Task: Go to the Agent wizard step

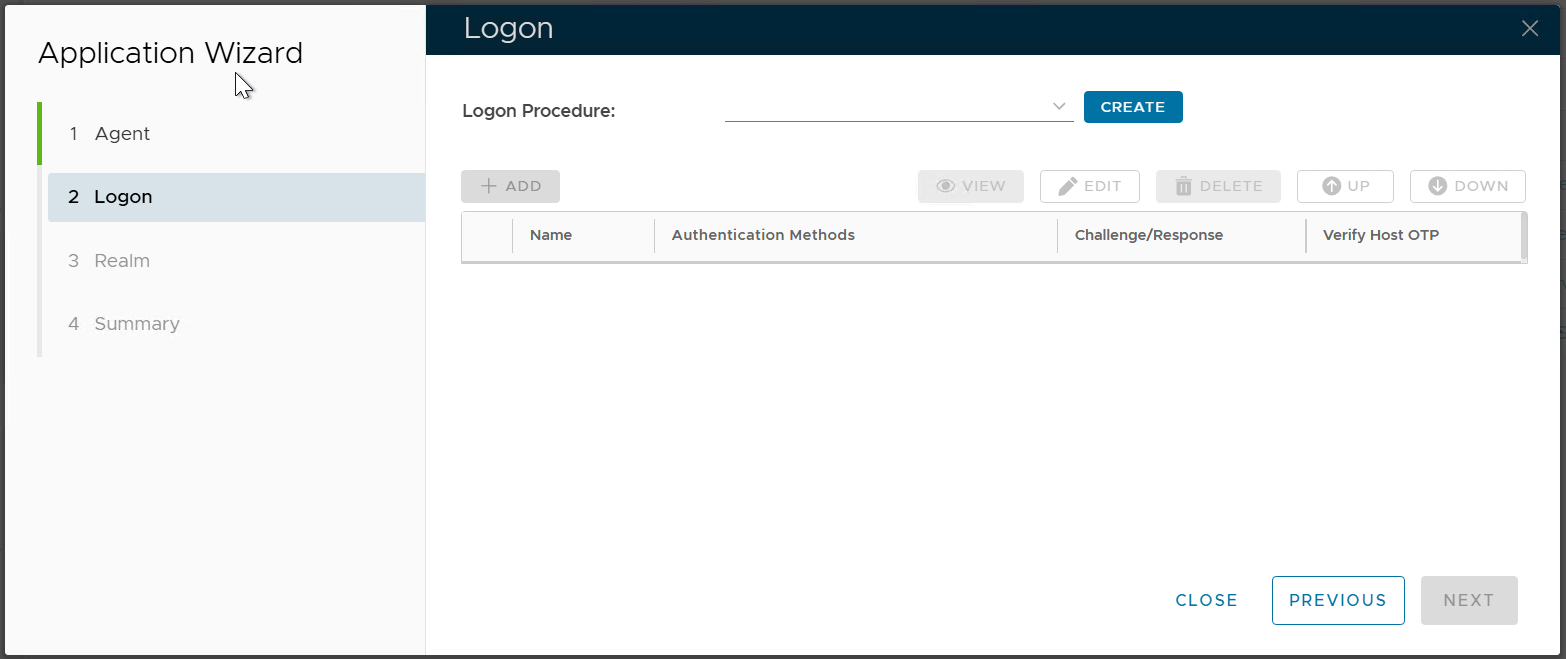Action: [x=122, y=134]
